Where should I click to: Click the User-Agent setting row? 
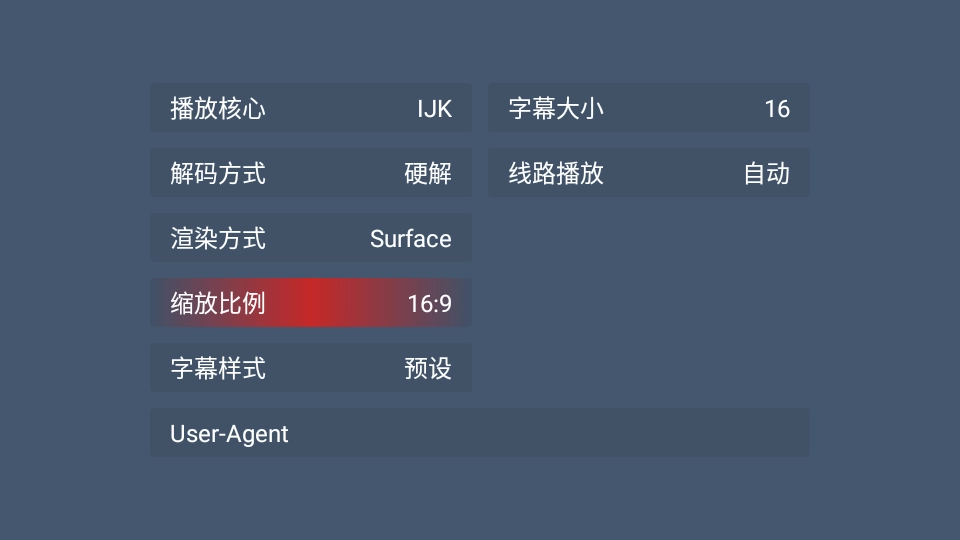pos(479,433)
